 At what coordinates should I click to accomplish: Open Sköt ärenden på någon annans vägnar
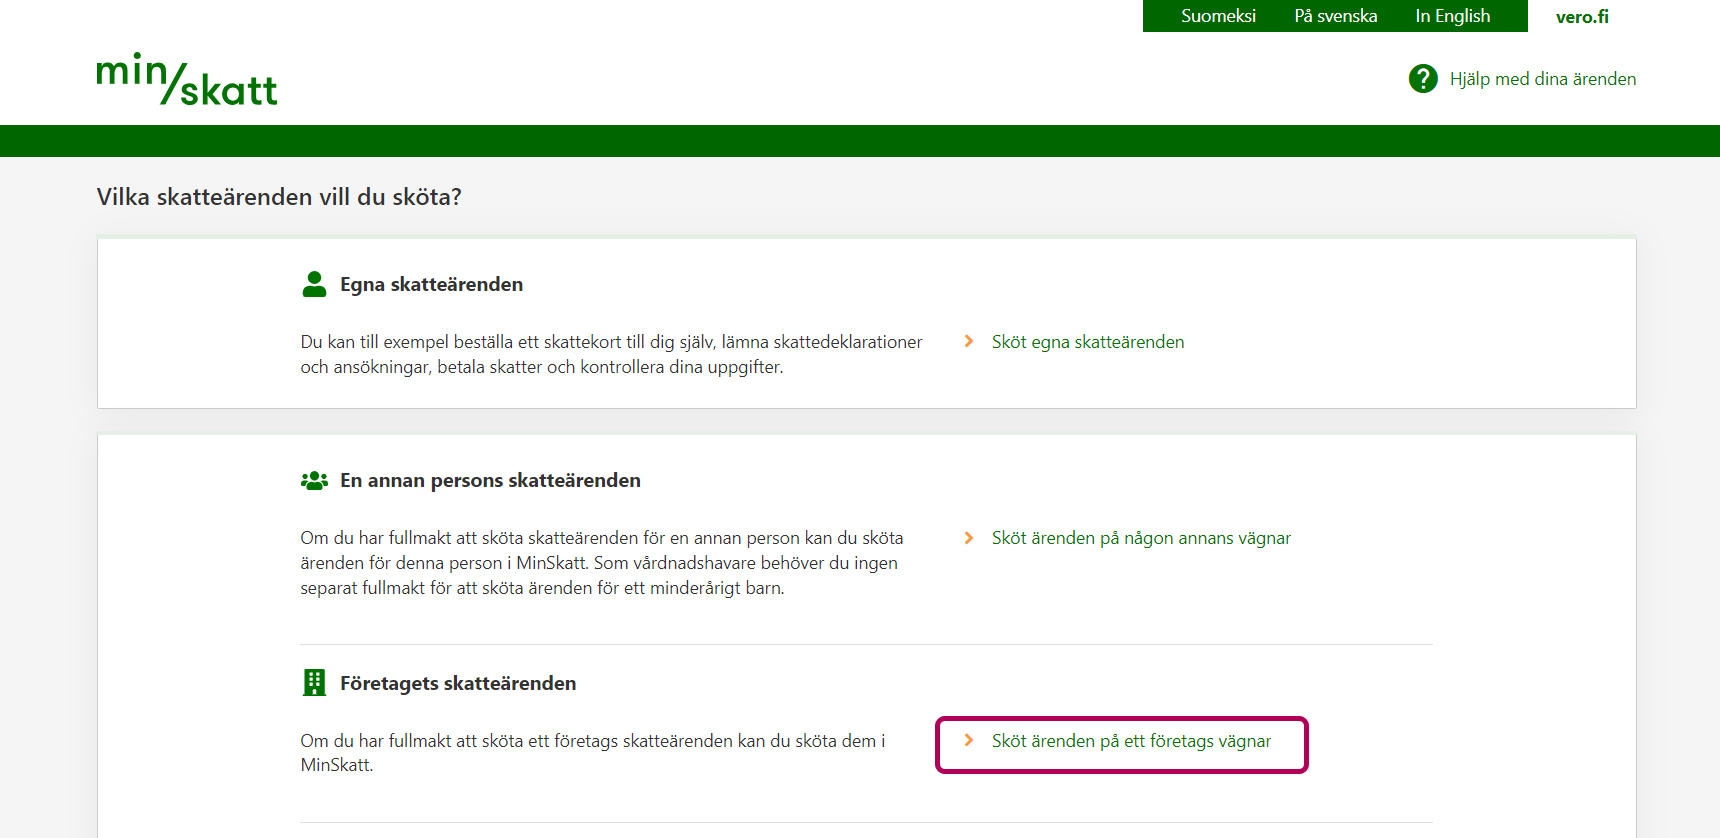click(x=1140, y=538)
